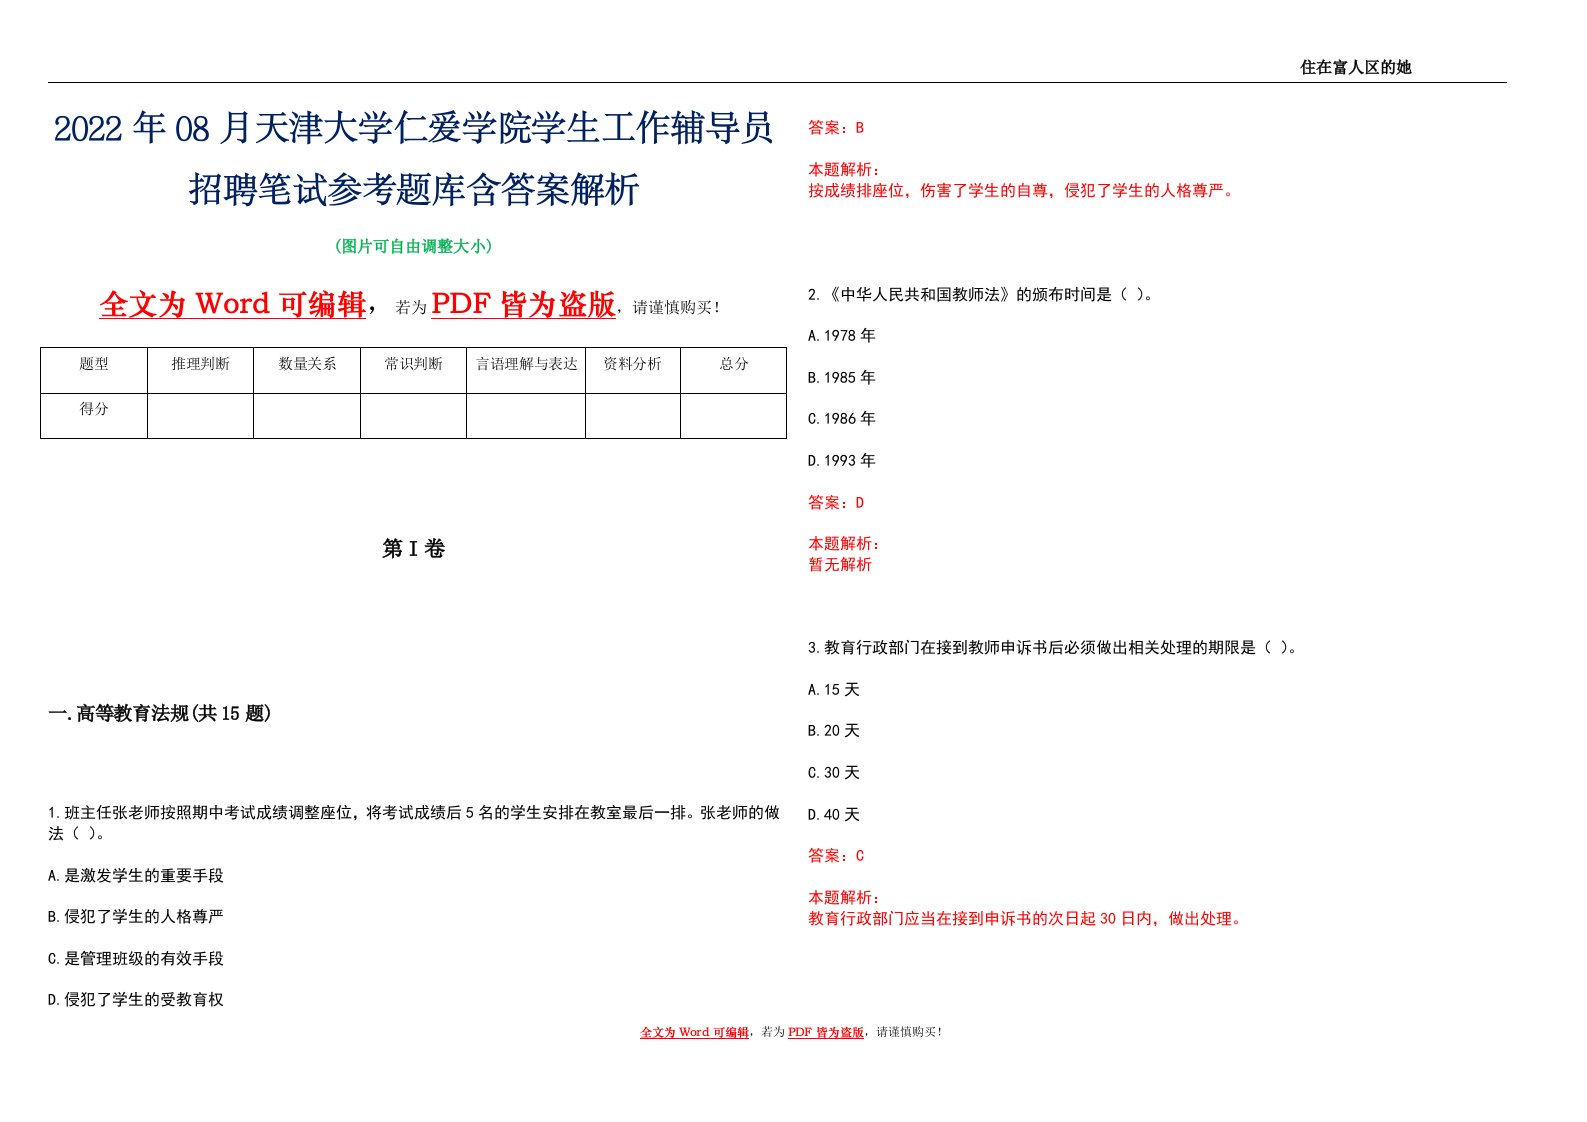
Task: Click the 资料分析 table cell
Action: [x=633, y=370]
